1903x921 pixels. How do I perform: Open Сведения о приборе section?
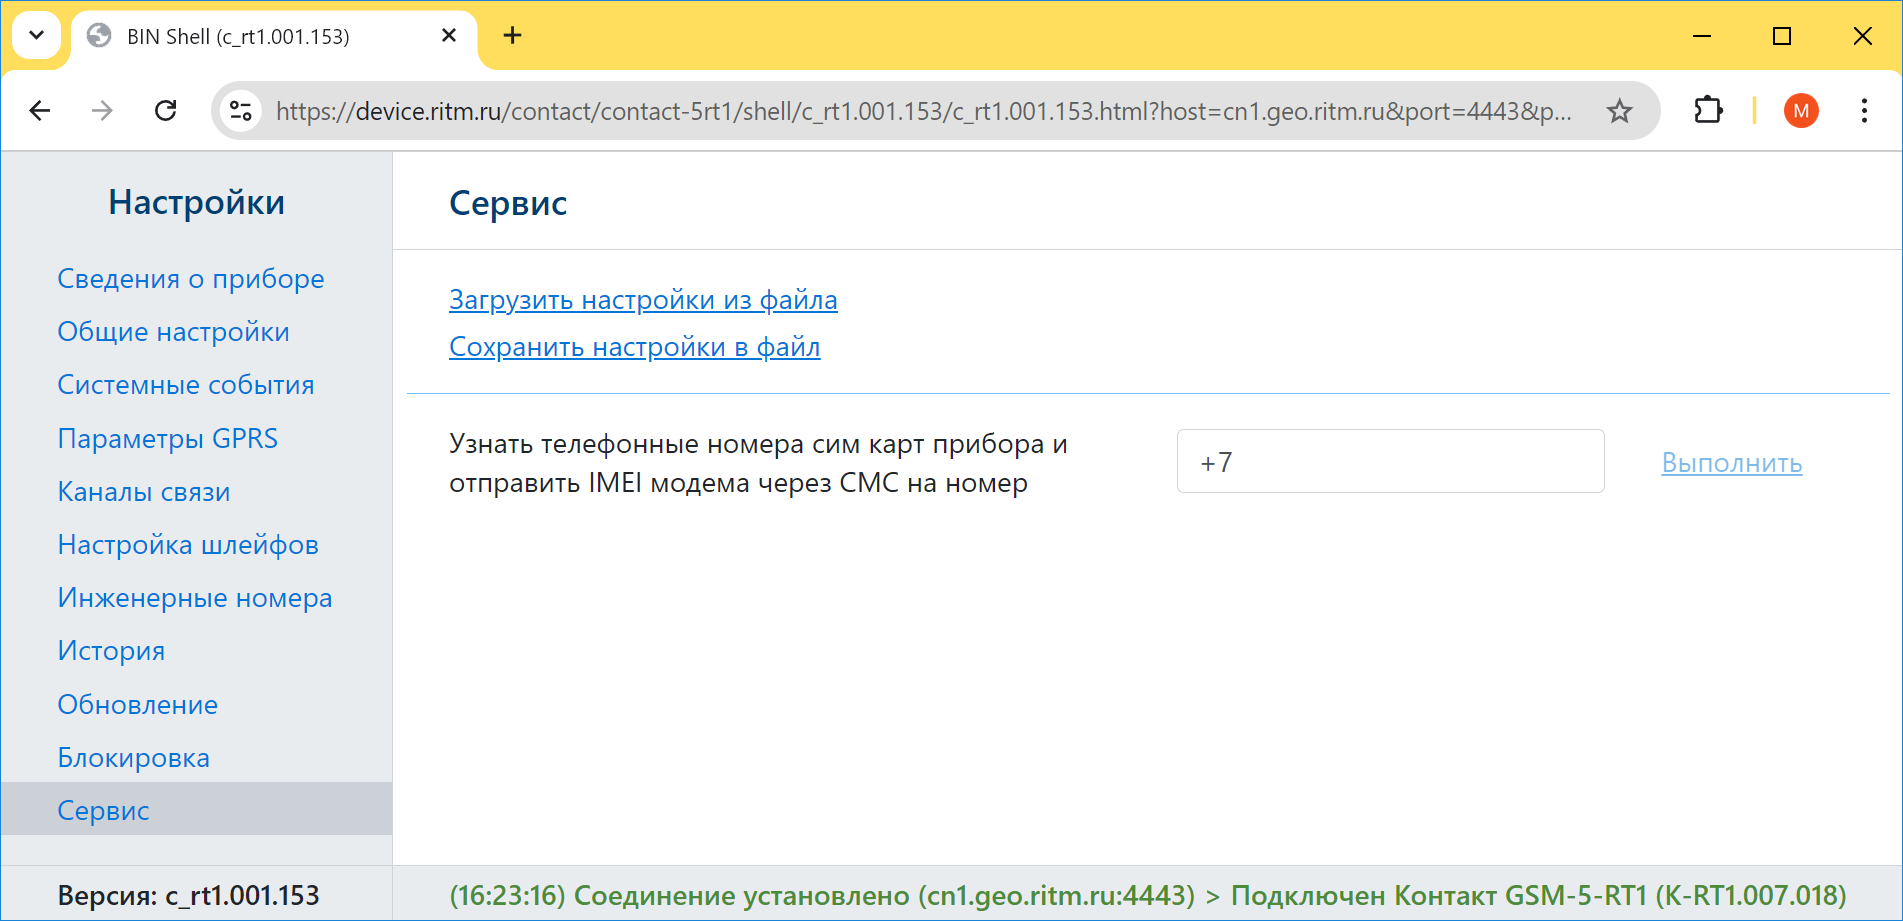pos(191,278)
